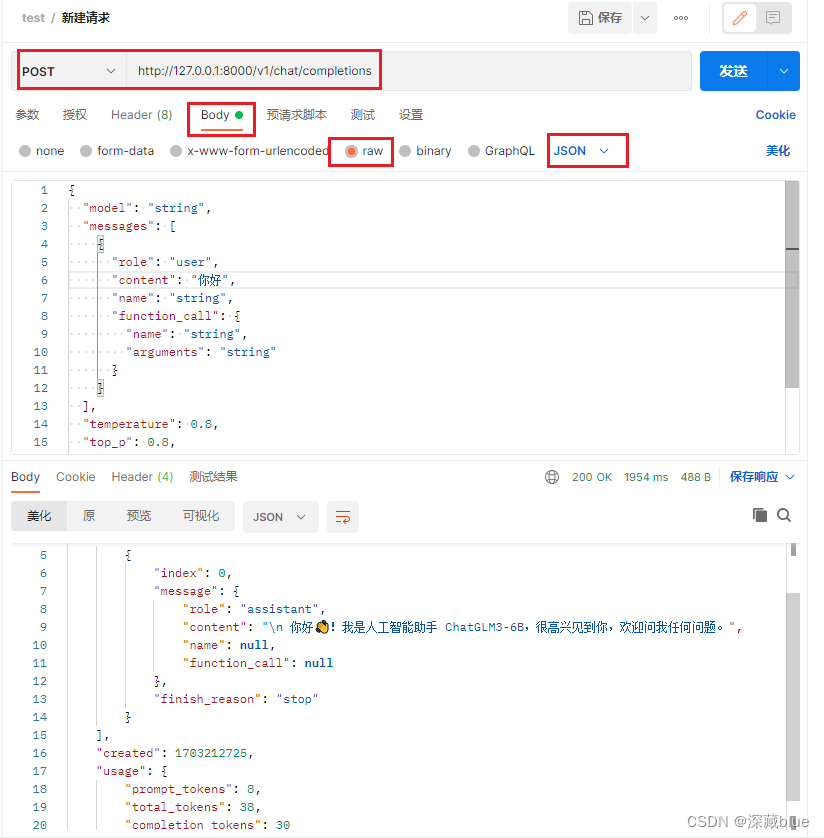This screenshot has height=838, width=824.
Task: Select the form-data radio option
Action: point(117,151)
